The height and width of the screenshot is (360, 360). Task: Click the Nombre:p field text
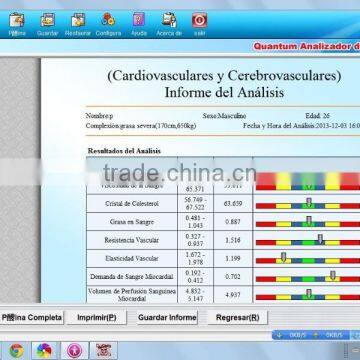tap(99, 116)
